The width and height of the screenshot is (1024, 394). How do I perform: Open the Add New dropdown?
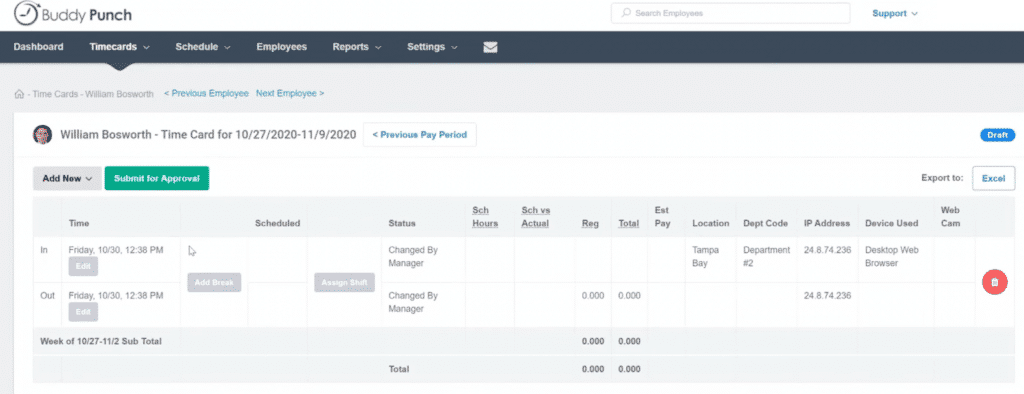[68, 178]
